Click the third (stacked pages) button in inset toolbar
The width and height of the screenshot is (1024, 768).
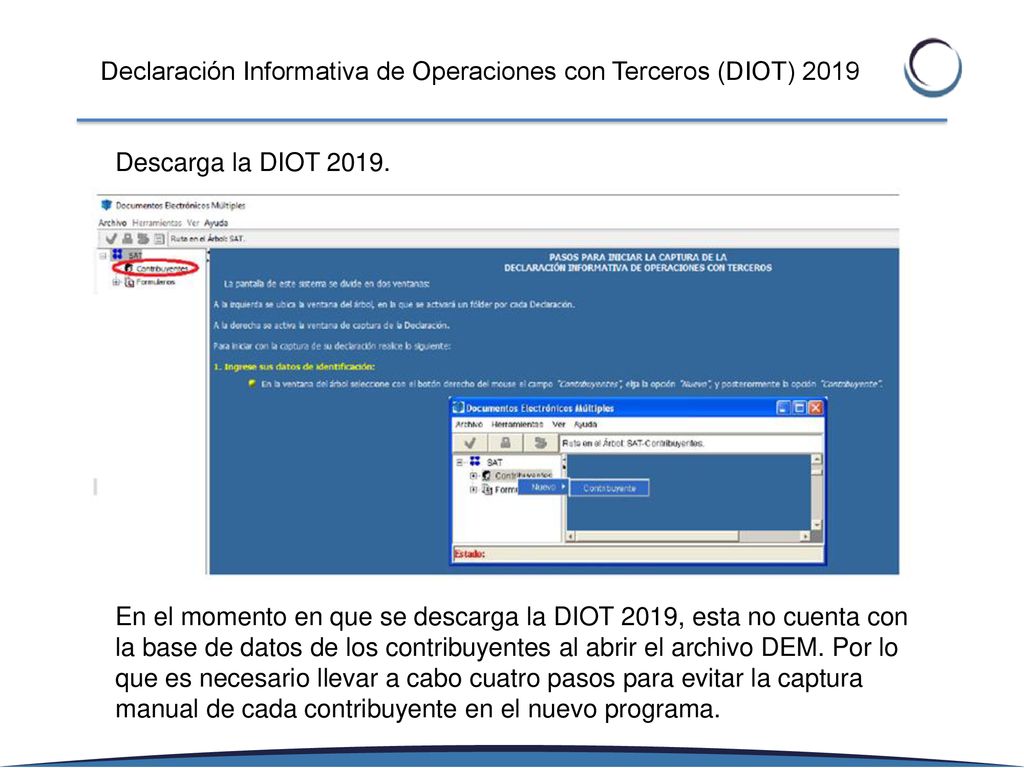coord(540,443)
